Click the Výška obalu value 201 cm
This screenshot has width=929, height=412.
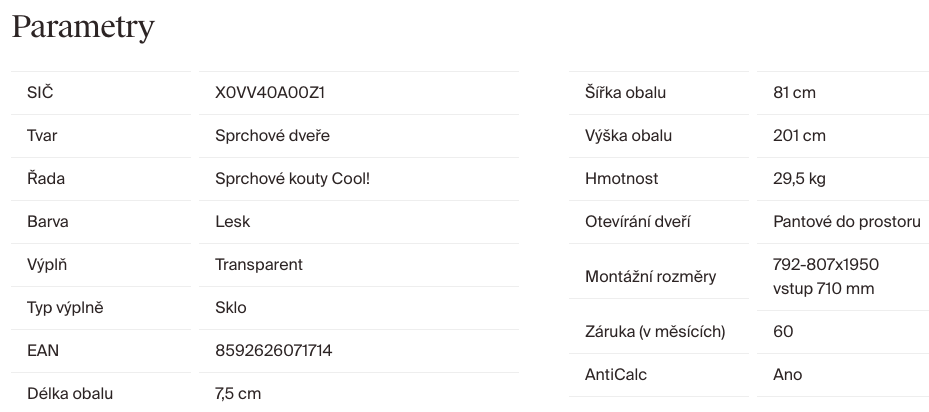point(799,136)
